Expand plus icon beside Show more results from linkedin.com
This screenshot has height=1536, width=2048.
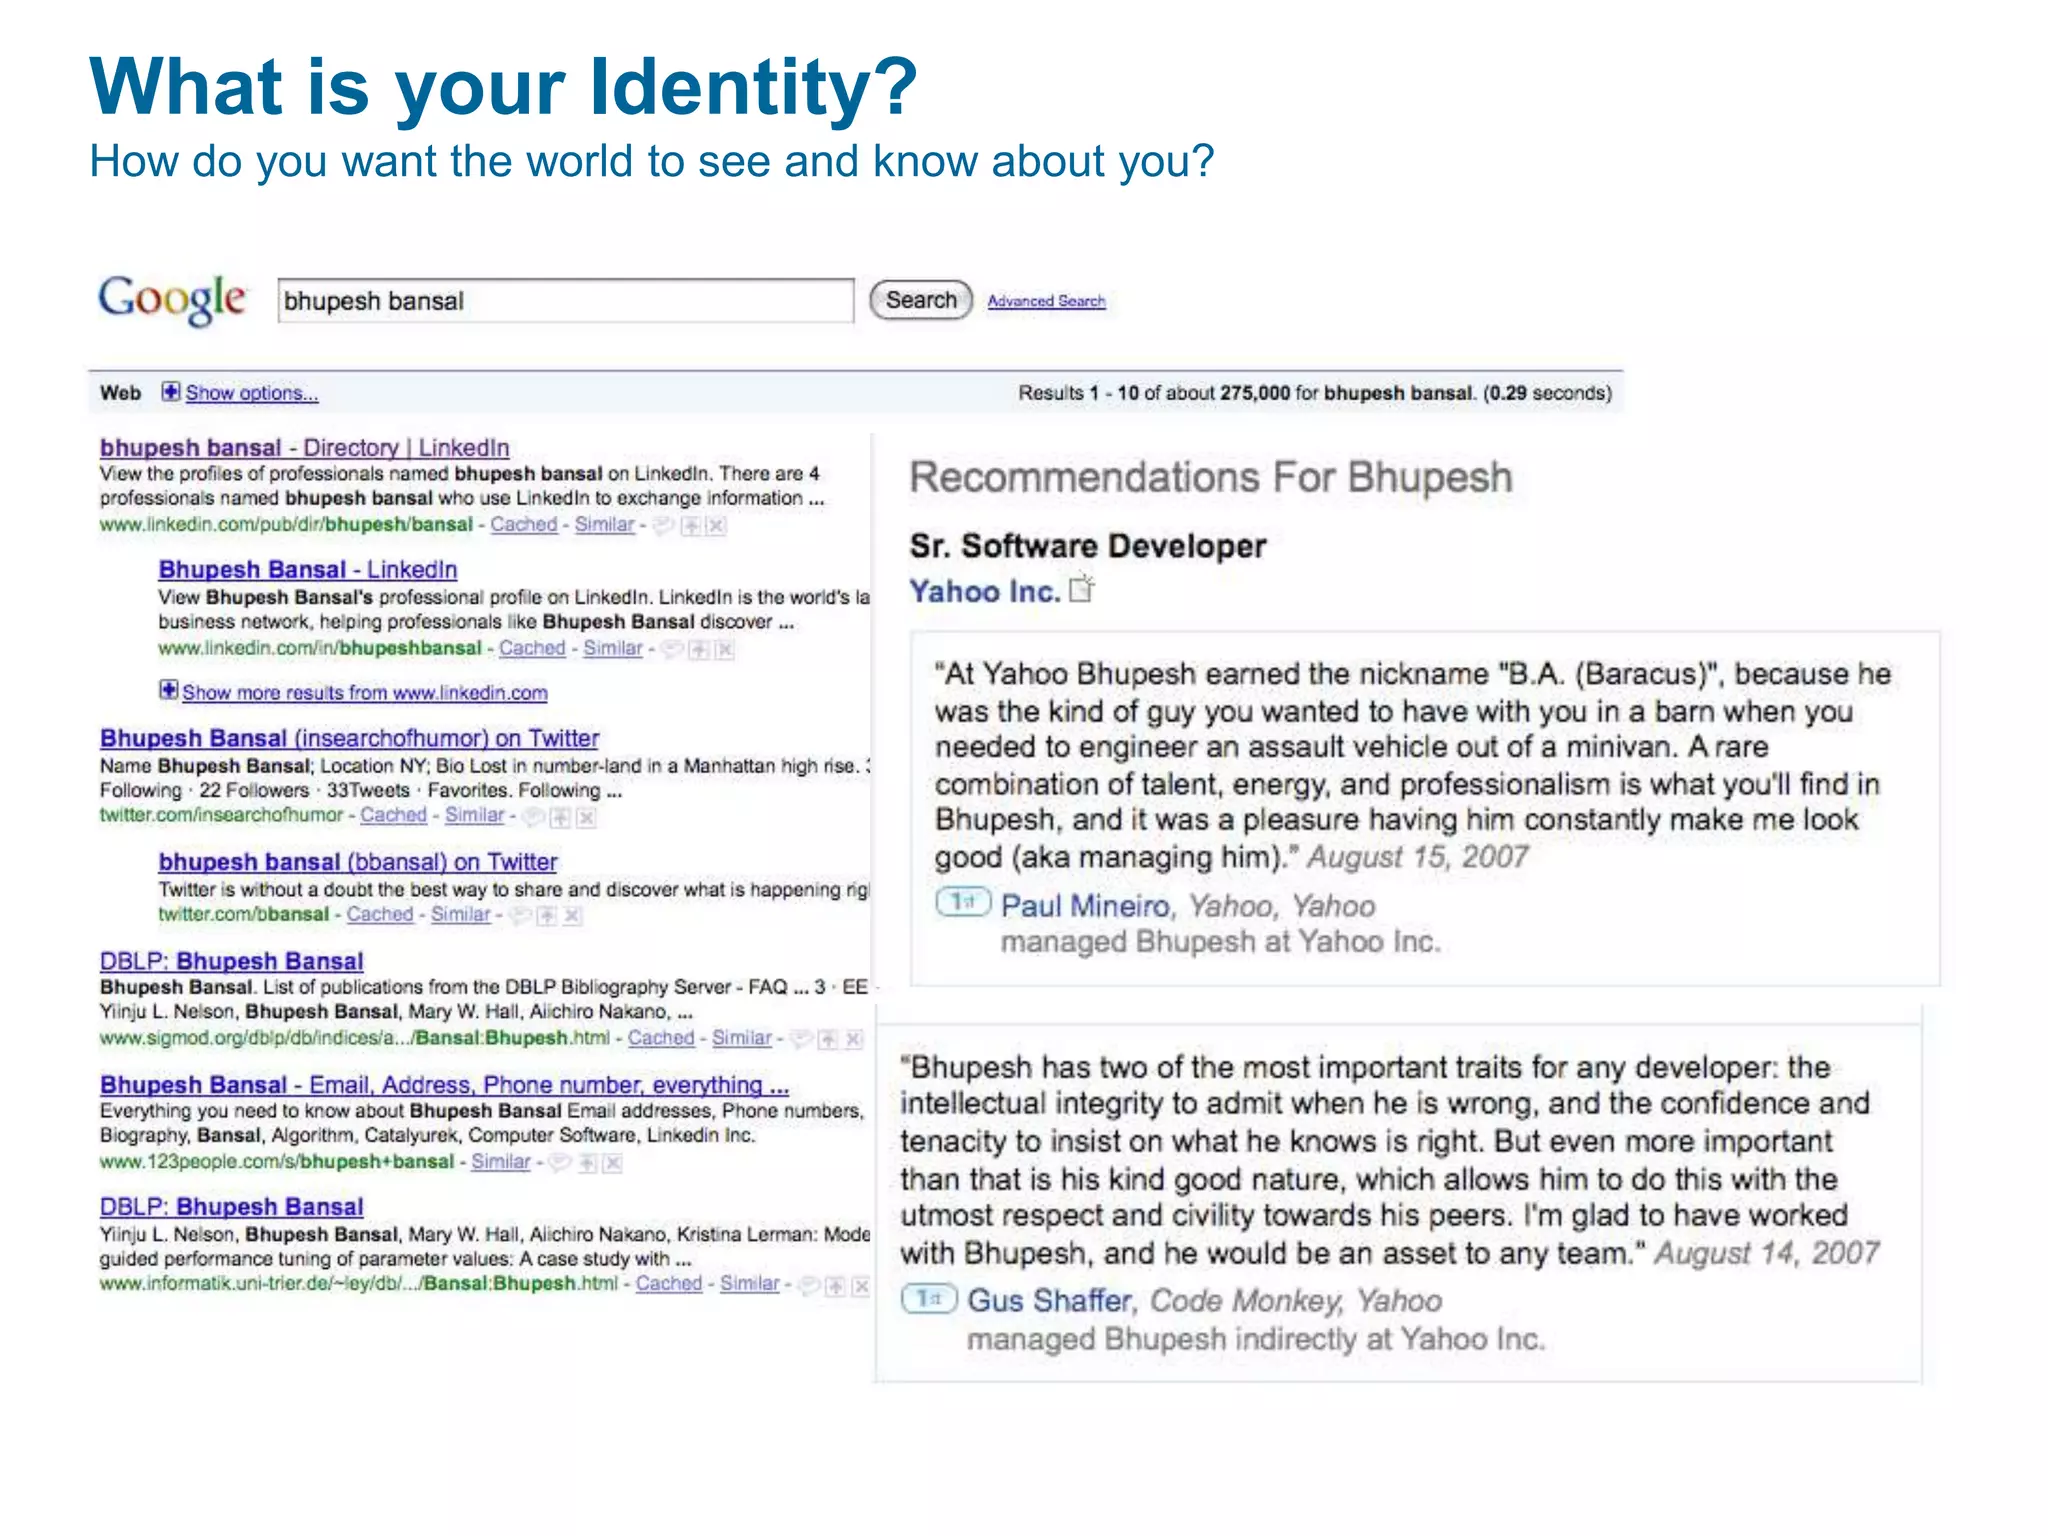168,690
